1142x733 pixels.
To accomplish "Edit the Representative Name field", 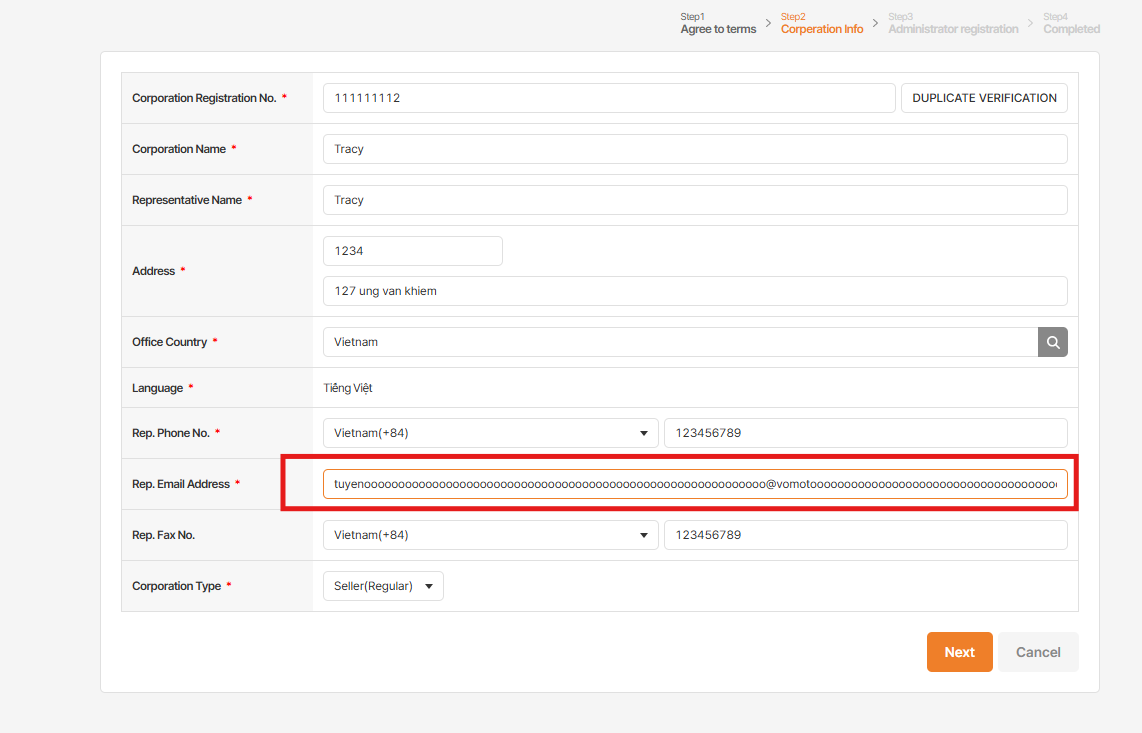I will (695, 200).
